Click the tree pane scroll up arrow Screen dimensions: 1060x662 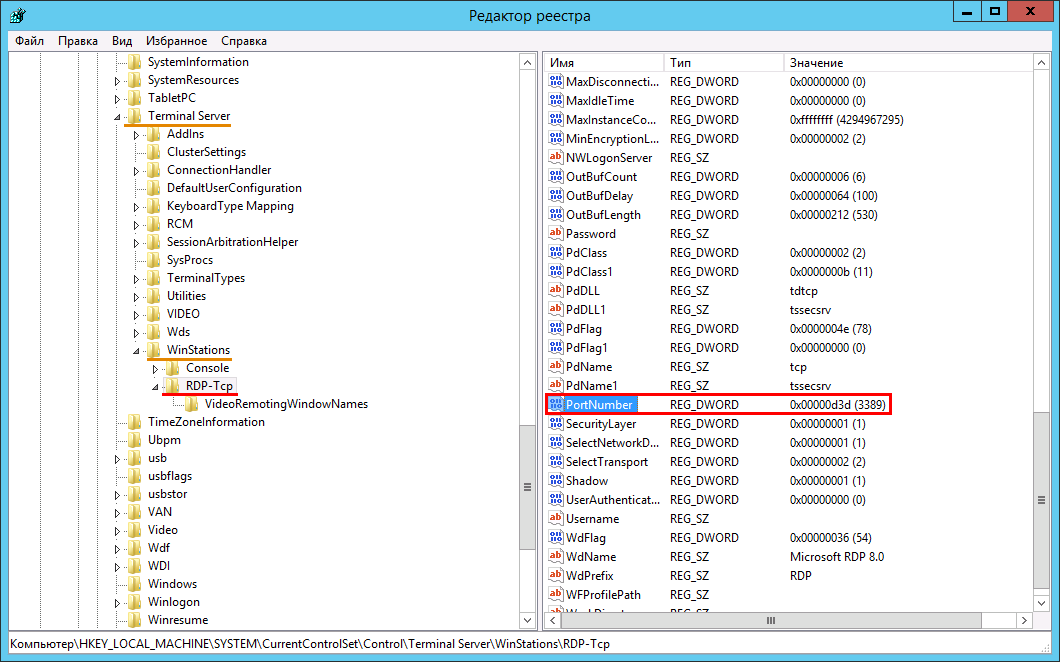528,62
